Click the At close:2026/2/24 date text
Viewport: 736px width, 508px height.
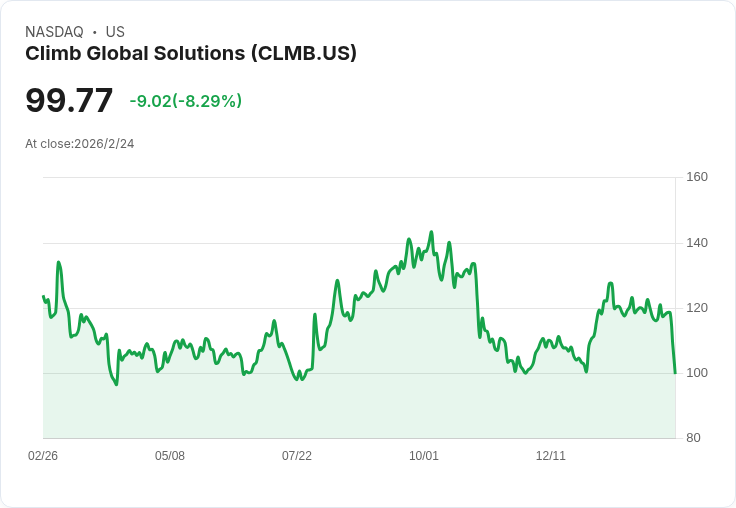click(x=79, y=144)
